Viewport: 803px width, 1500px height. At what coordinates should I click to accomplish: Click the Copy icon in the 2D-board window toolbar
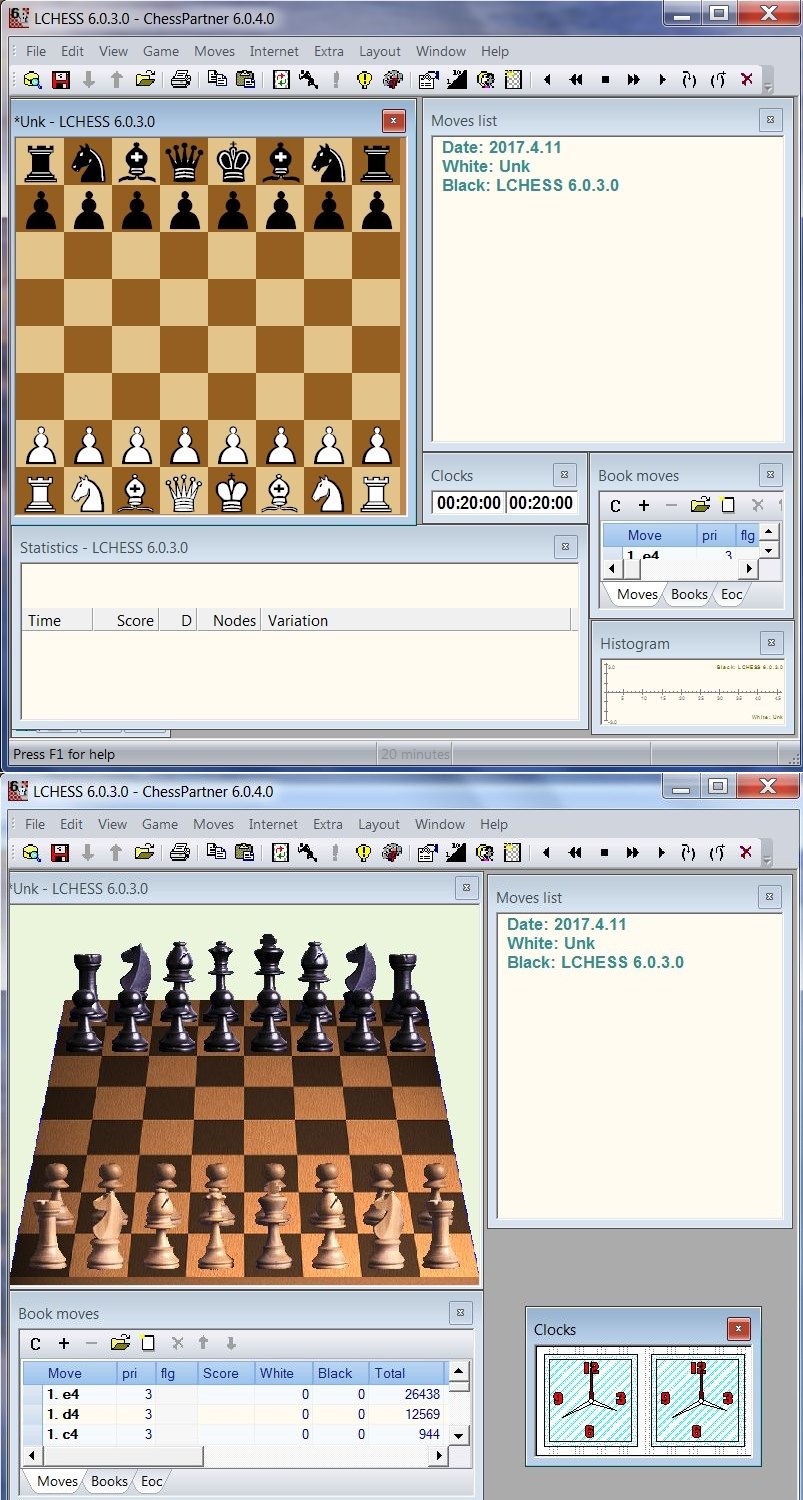pos(216,80)
